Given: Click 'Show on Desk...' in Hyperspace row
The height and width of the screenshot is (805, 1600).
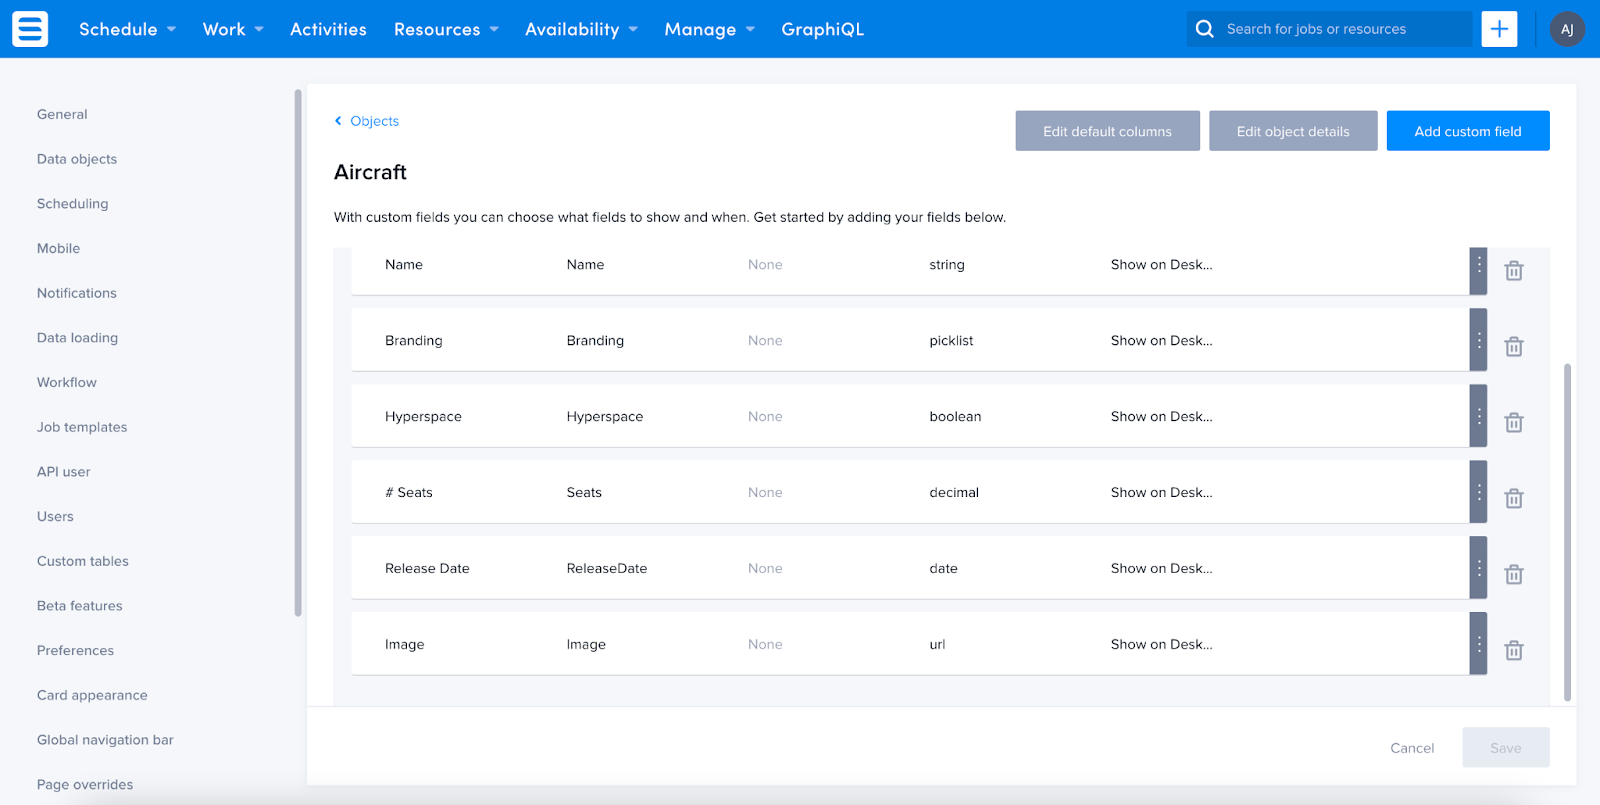Looking at the screenshot, I should click(x=1161, y=417).
